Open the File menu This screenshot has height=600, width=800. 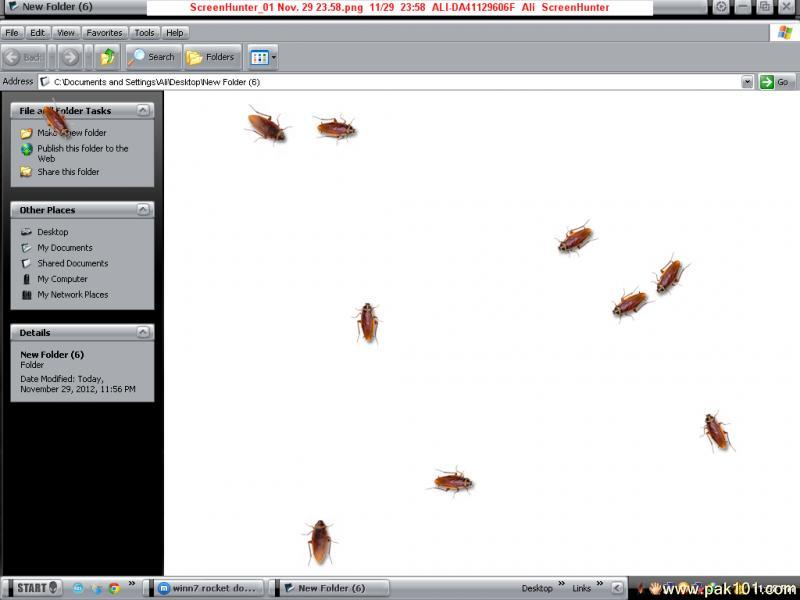(x=12, y=33)
